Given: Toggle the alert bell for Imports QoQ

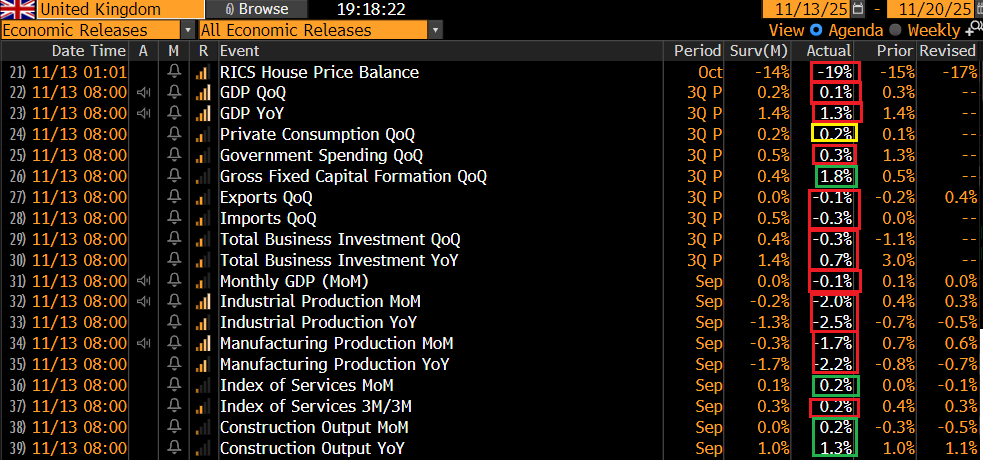Looking at the screenshot, I should click(x=174, y=218).
